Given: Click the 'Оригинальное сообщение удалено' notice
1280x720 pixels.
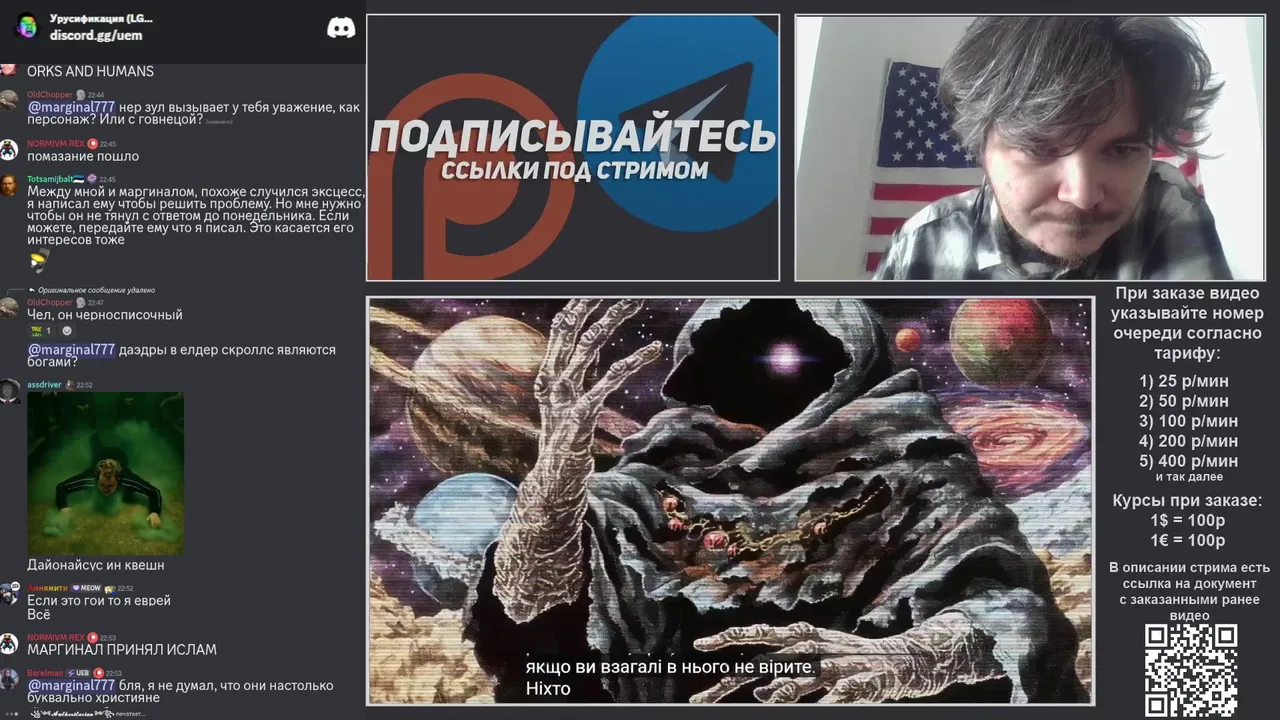Looking at the screenshot, I should point(97,290).
